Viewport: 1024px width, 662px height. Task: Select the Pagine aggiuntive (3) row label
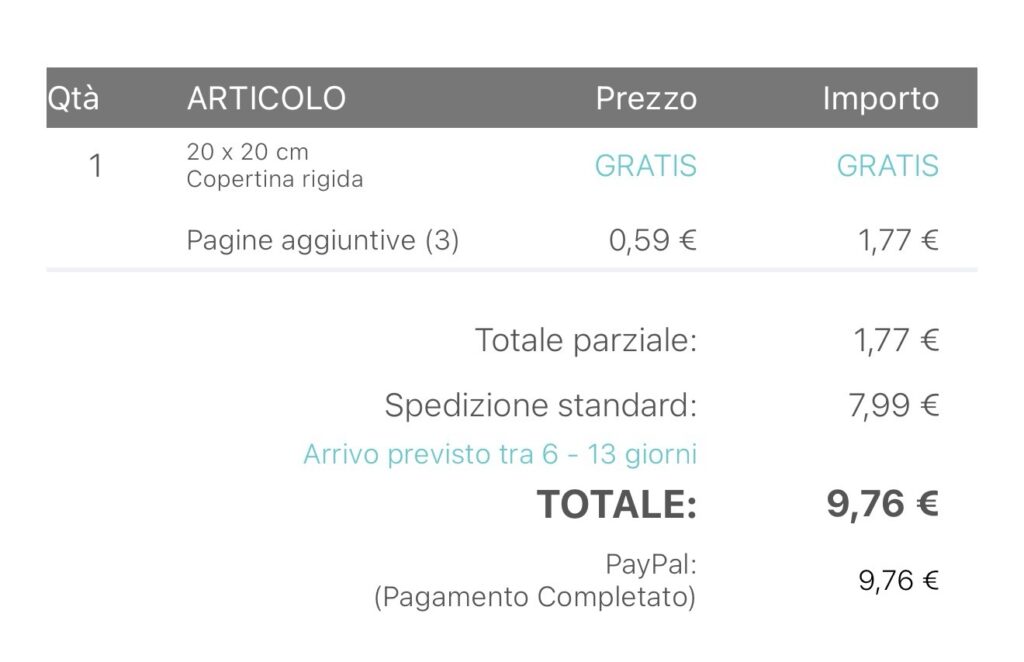point(322,241)
